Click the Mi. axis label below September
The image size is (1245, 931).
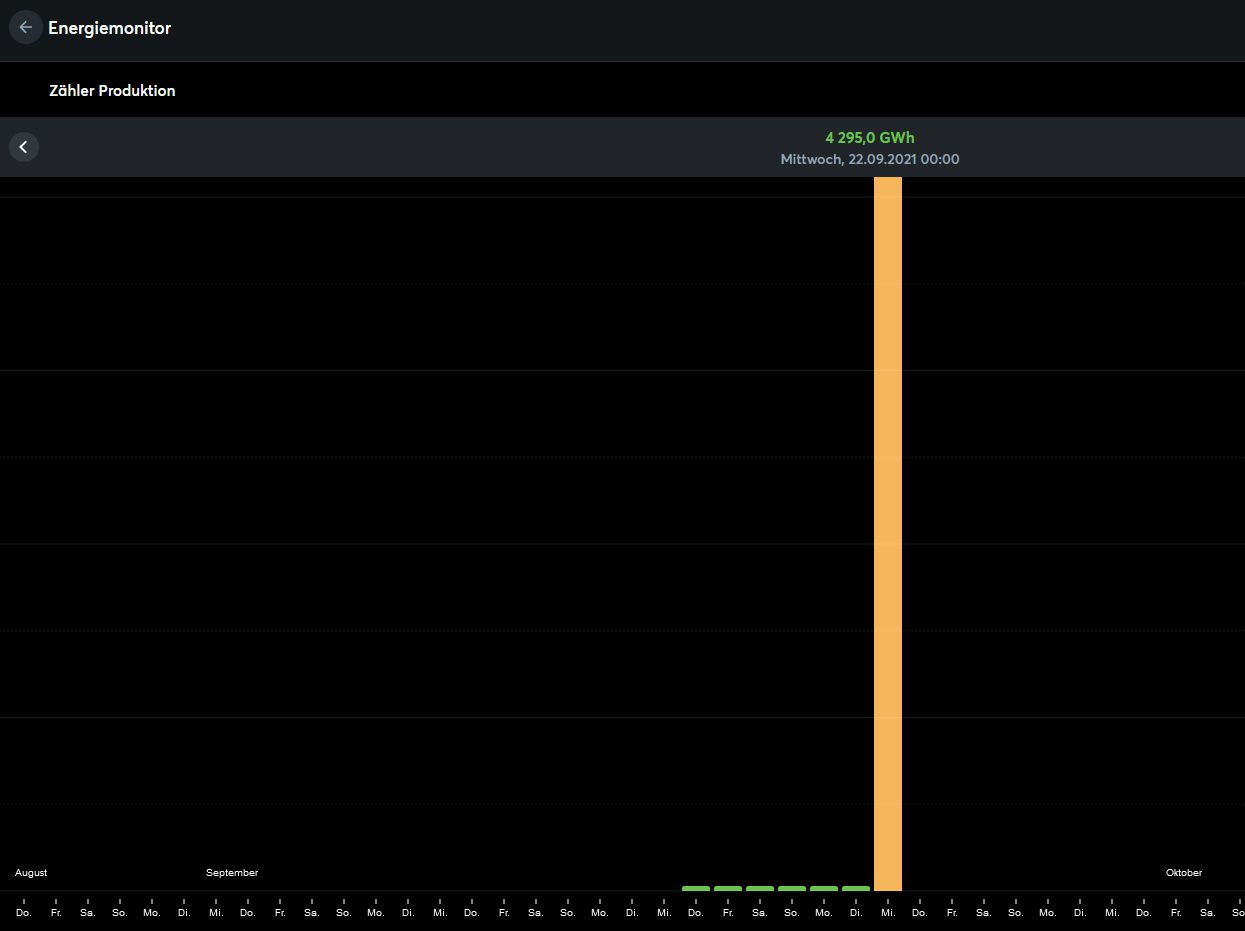[x=216, y=913]
